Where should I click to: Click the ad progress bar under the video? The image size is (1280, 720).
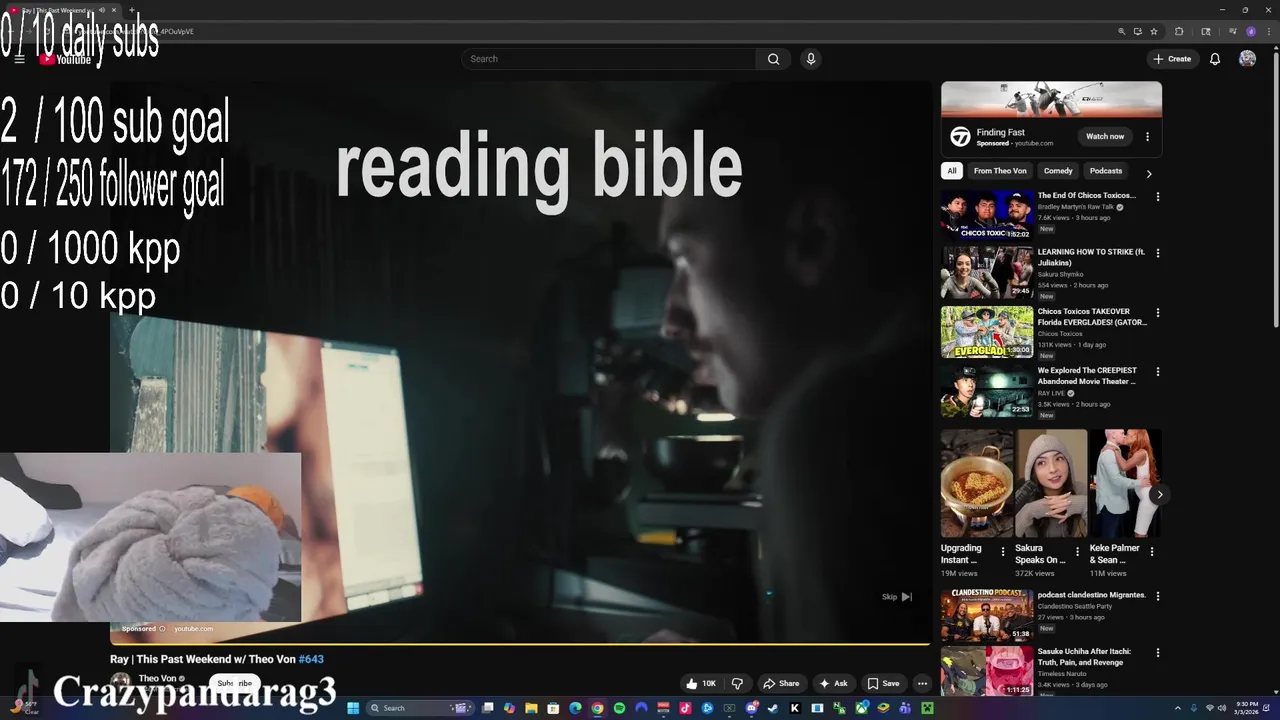(x=520, y=644)
